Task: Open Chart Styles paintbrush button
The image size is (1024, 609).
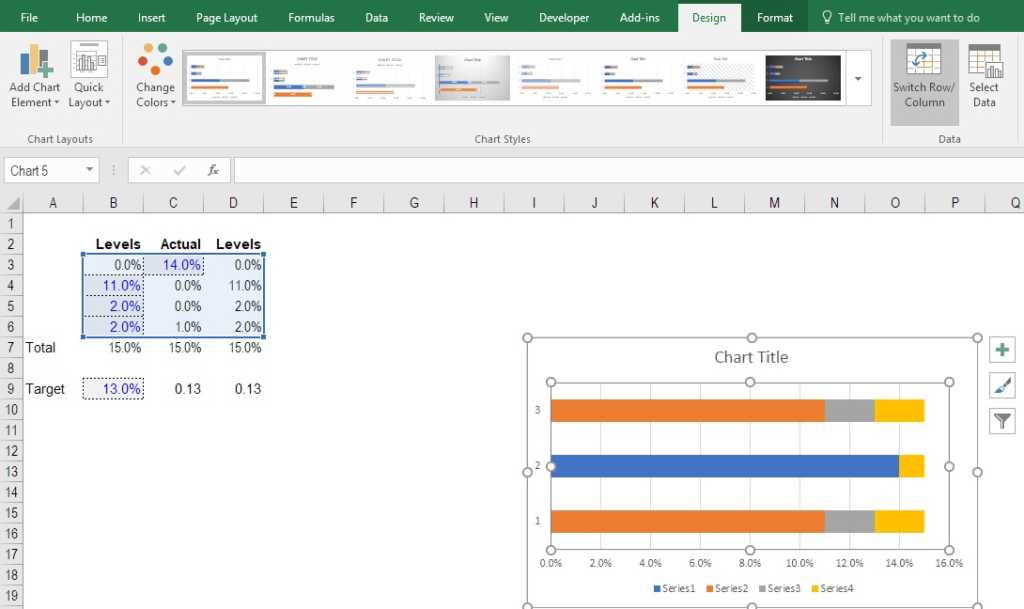Action: click(x=1002, y=385)
